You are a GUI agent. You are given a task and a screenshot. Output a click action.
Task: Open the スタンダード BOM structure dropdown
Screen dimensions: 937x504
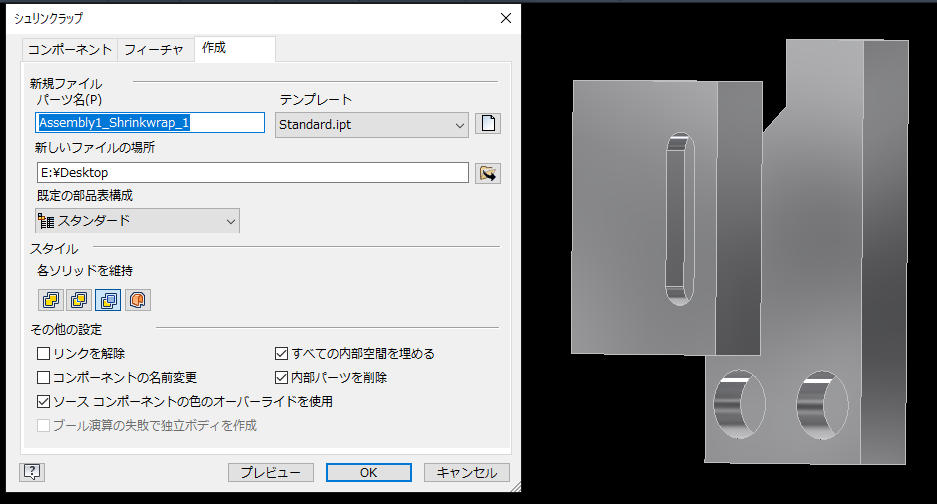[137, 221]
